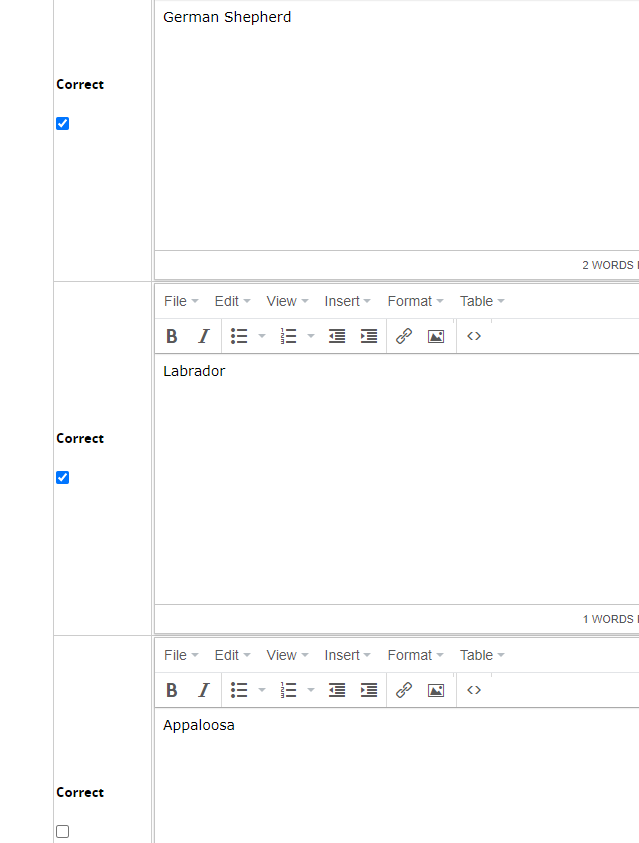Screen dimensions: 639x843
Task: Apply bullet list in the Appaloosa editor
Action: click(239, 690)
